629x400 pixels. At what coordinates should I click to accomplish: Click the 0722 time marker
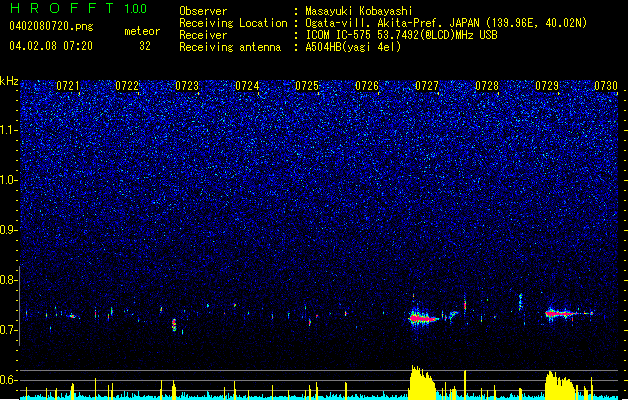click(x=127, y=86)
